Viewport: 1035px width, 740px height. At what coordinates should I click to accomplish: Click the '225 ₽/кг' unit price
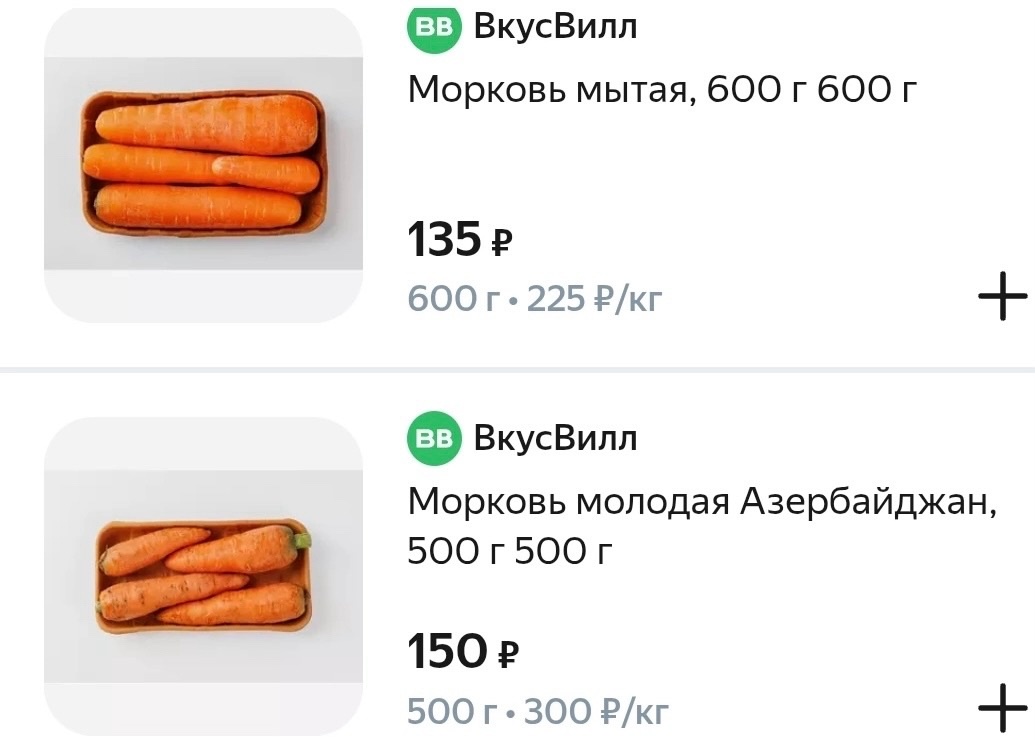tap(595, 298)
